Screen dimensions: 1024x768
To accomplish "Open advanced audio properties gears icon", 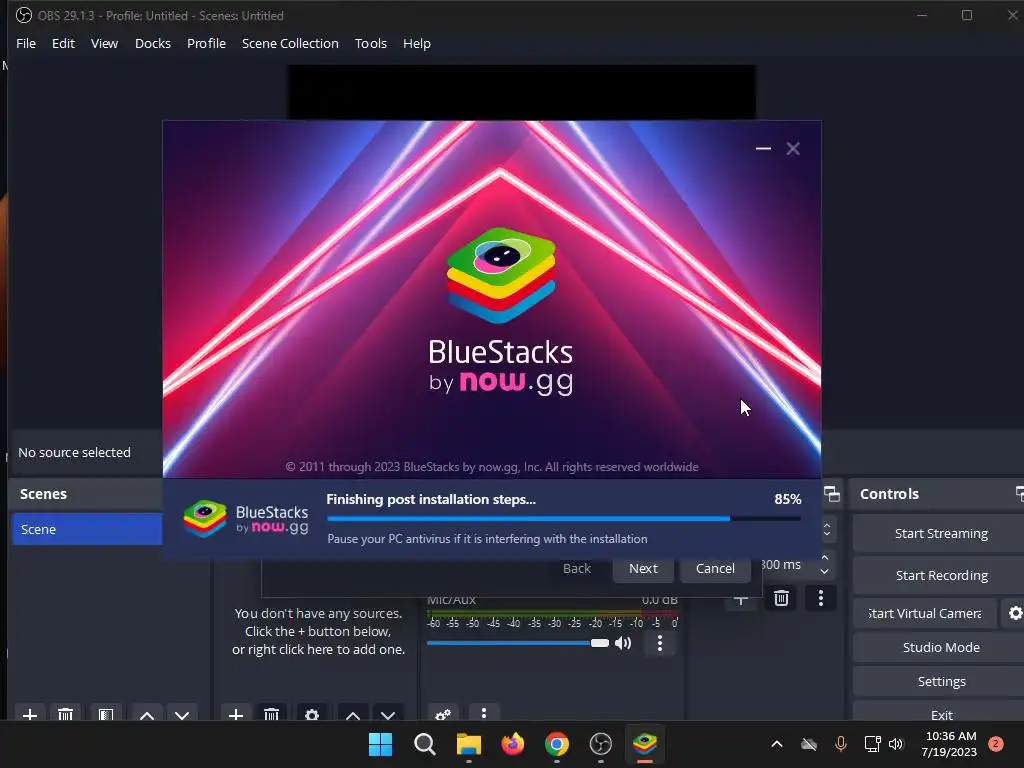I will [443, 714].
